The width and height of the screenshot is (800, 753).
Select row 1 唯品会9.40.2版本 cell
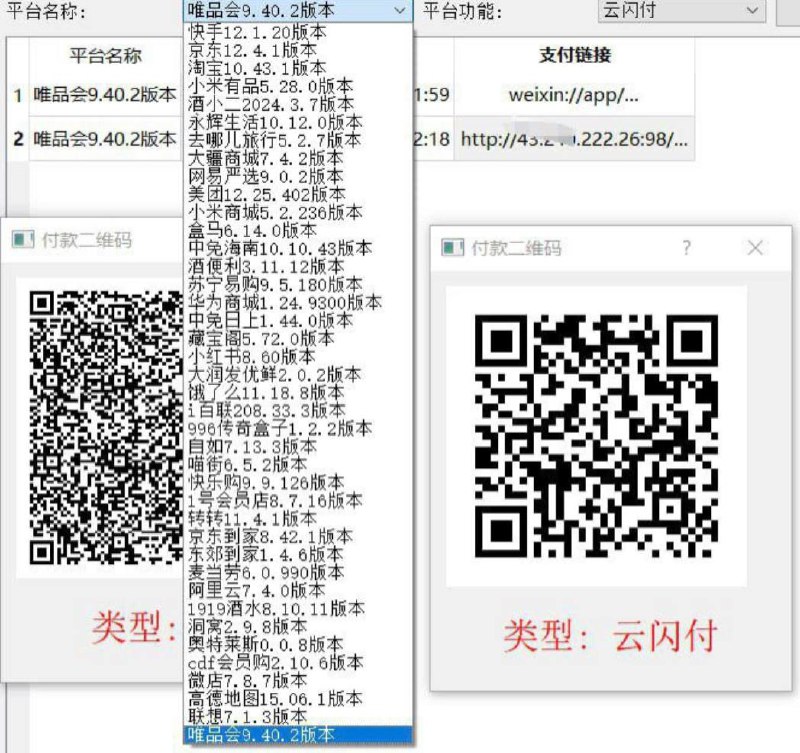click(105, 95)
